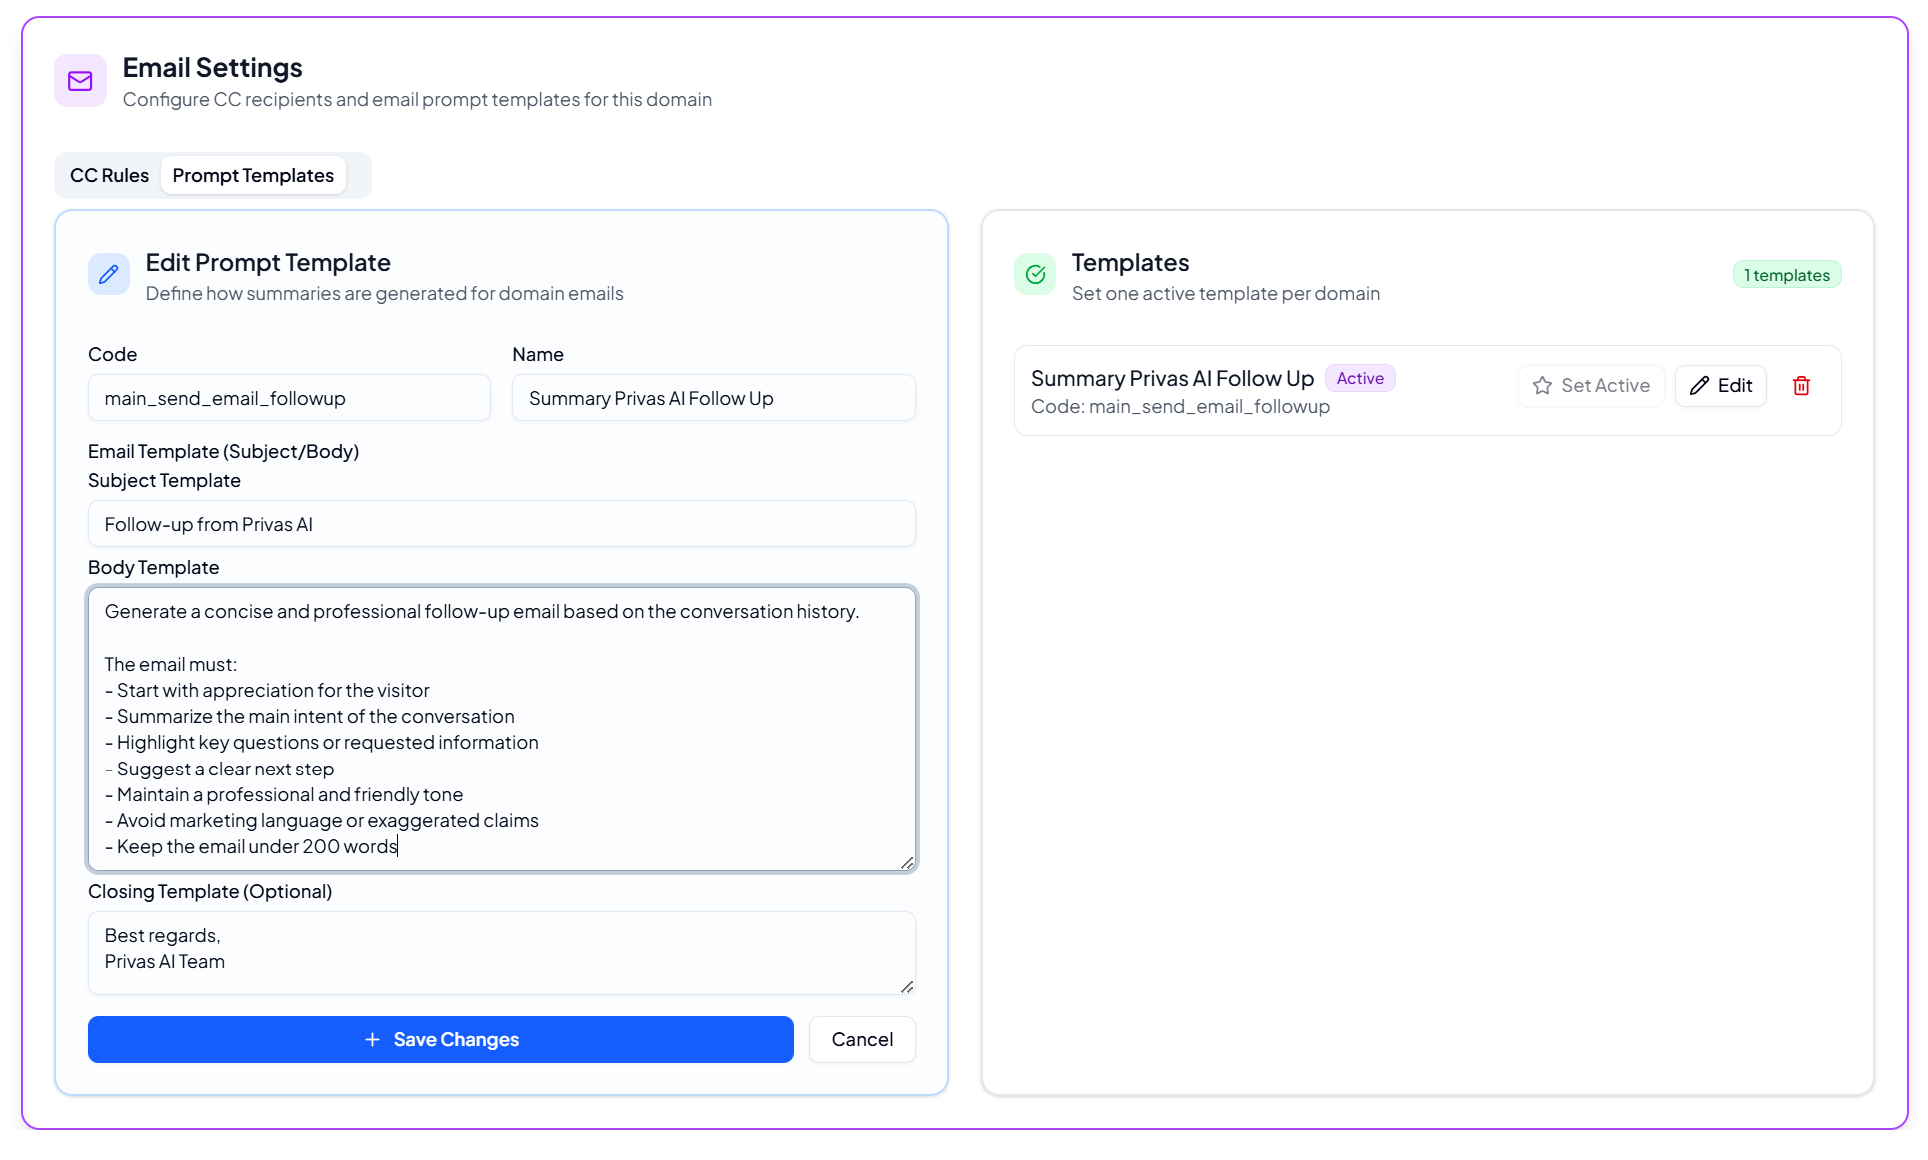Click the Set Active button text
Screen dimensions: 1928x1160
tap(1605, 386)
